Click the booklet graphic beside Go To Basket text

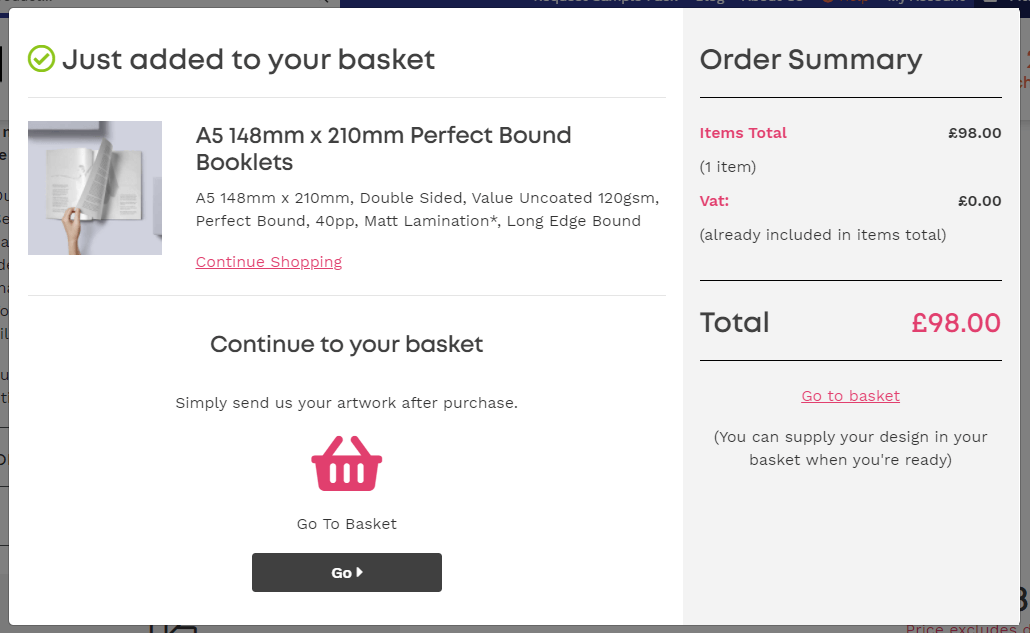point(346,463)
